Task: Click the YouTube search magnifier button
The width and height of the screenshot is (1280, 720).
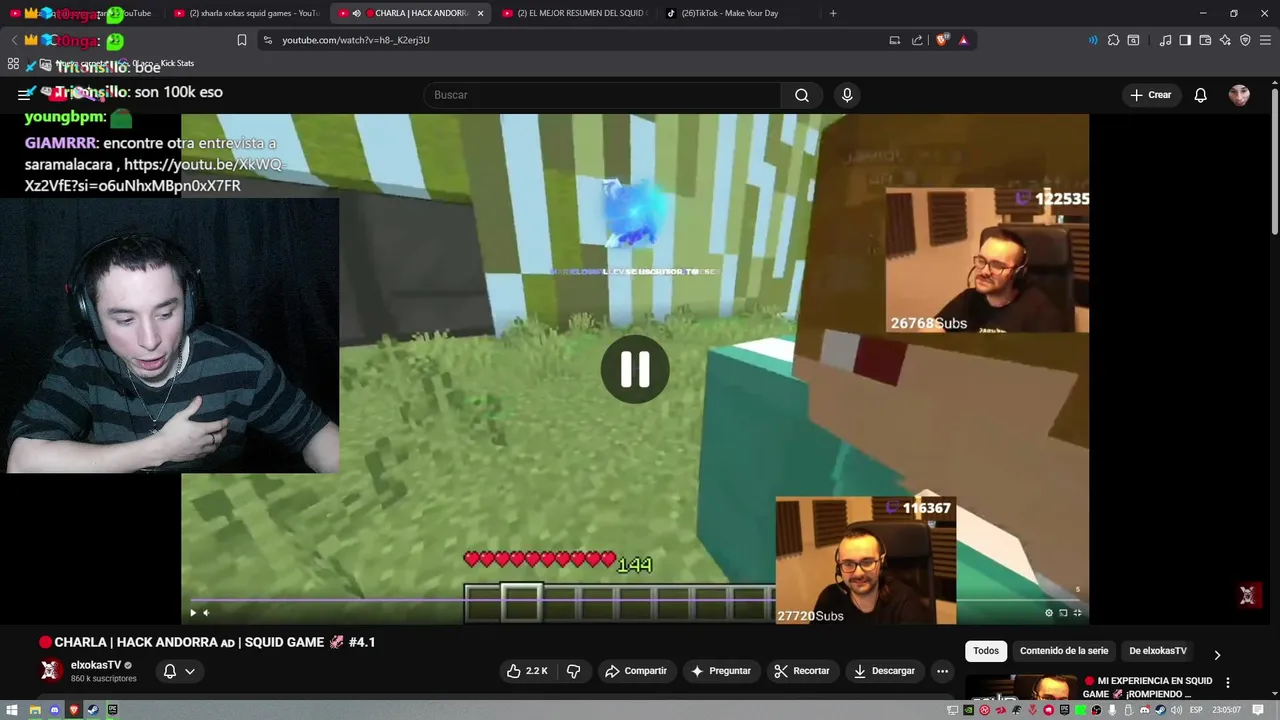Action: pos(802,95)
